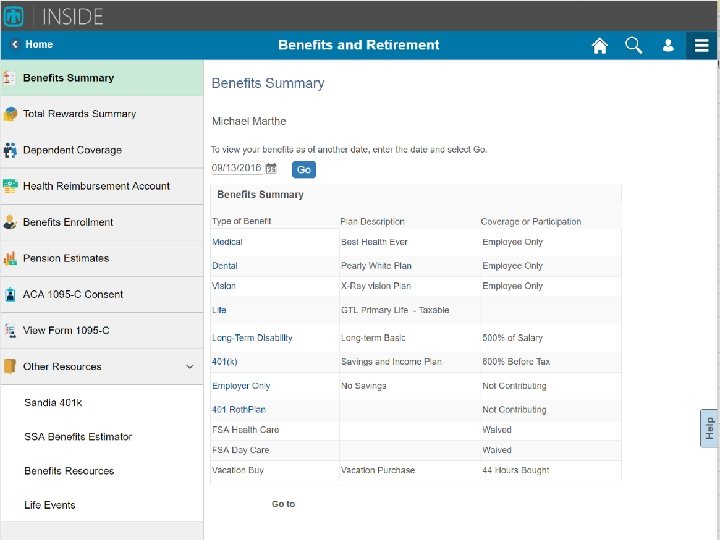Click the Total Rewards Summary icon
Image resolution: width=720 pixels, height=540 pixels.
click(10, 113)
